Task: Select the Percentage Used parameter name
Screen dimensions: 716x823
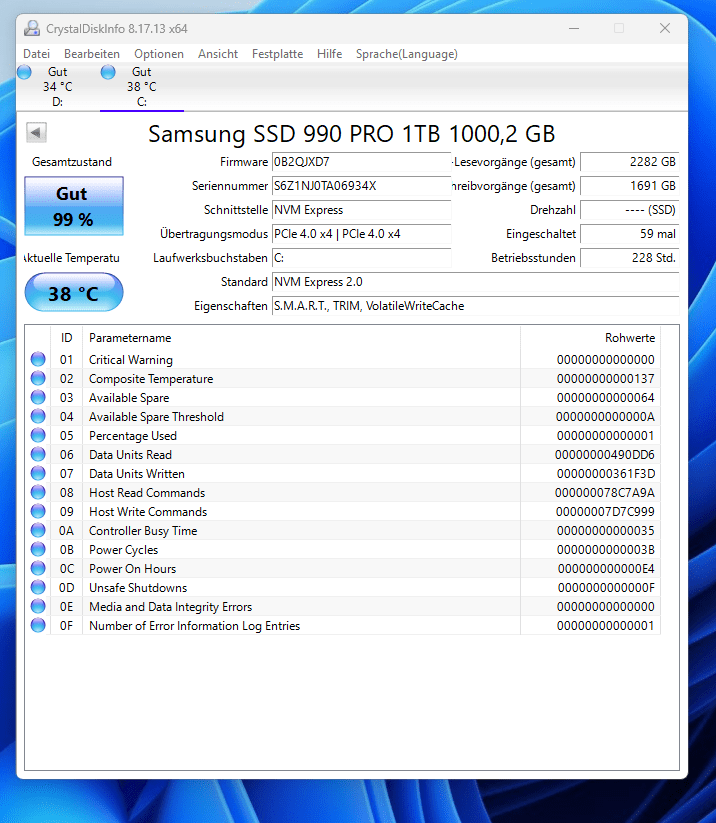Action: [x=133, y=436]
